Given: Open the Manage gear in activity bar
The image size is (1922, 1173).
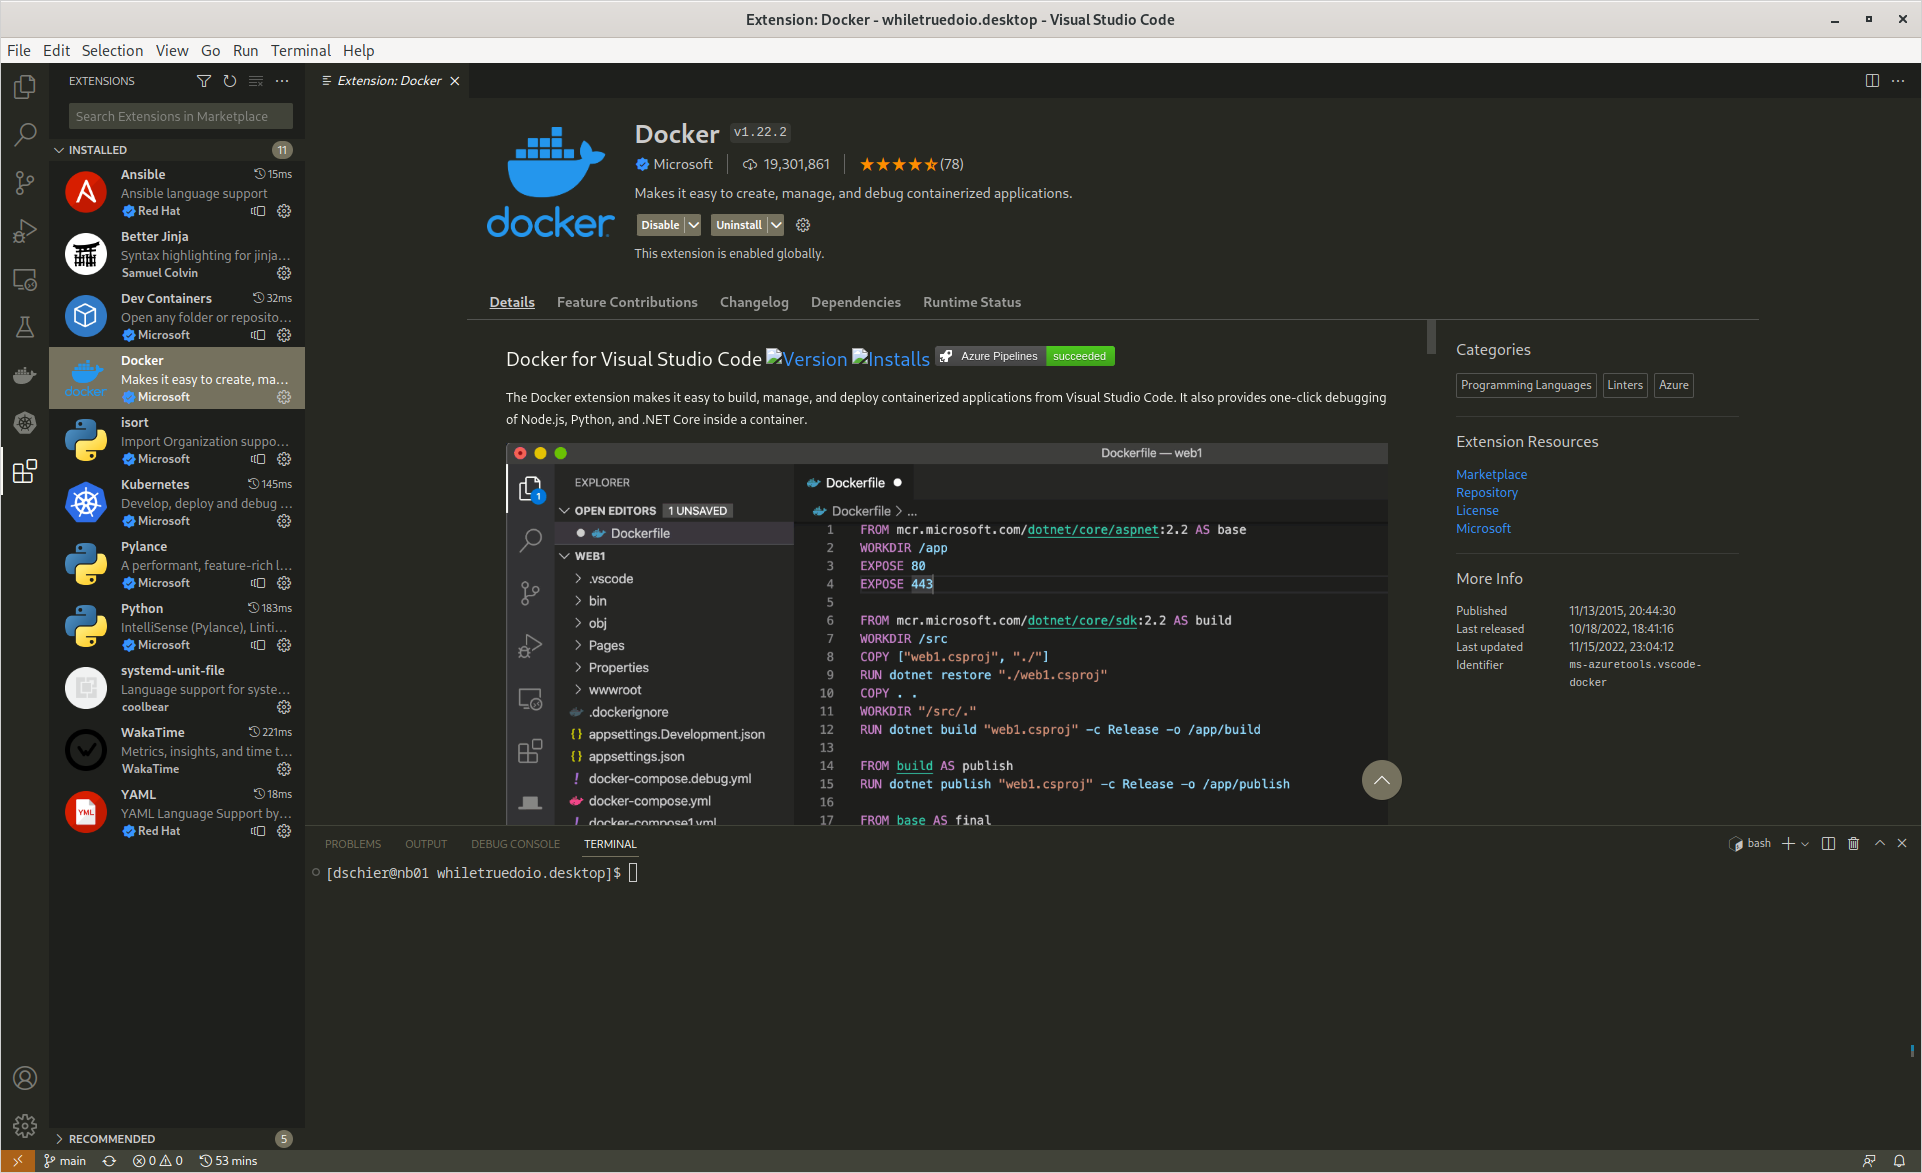Looking at the screenshot, I should click(x=25, y=1126).
